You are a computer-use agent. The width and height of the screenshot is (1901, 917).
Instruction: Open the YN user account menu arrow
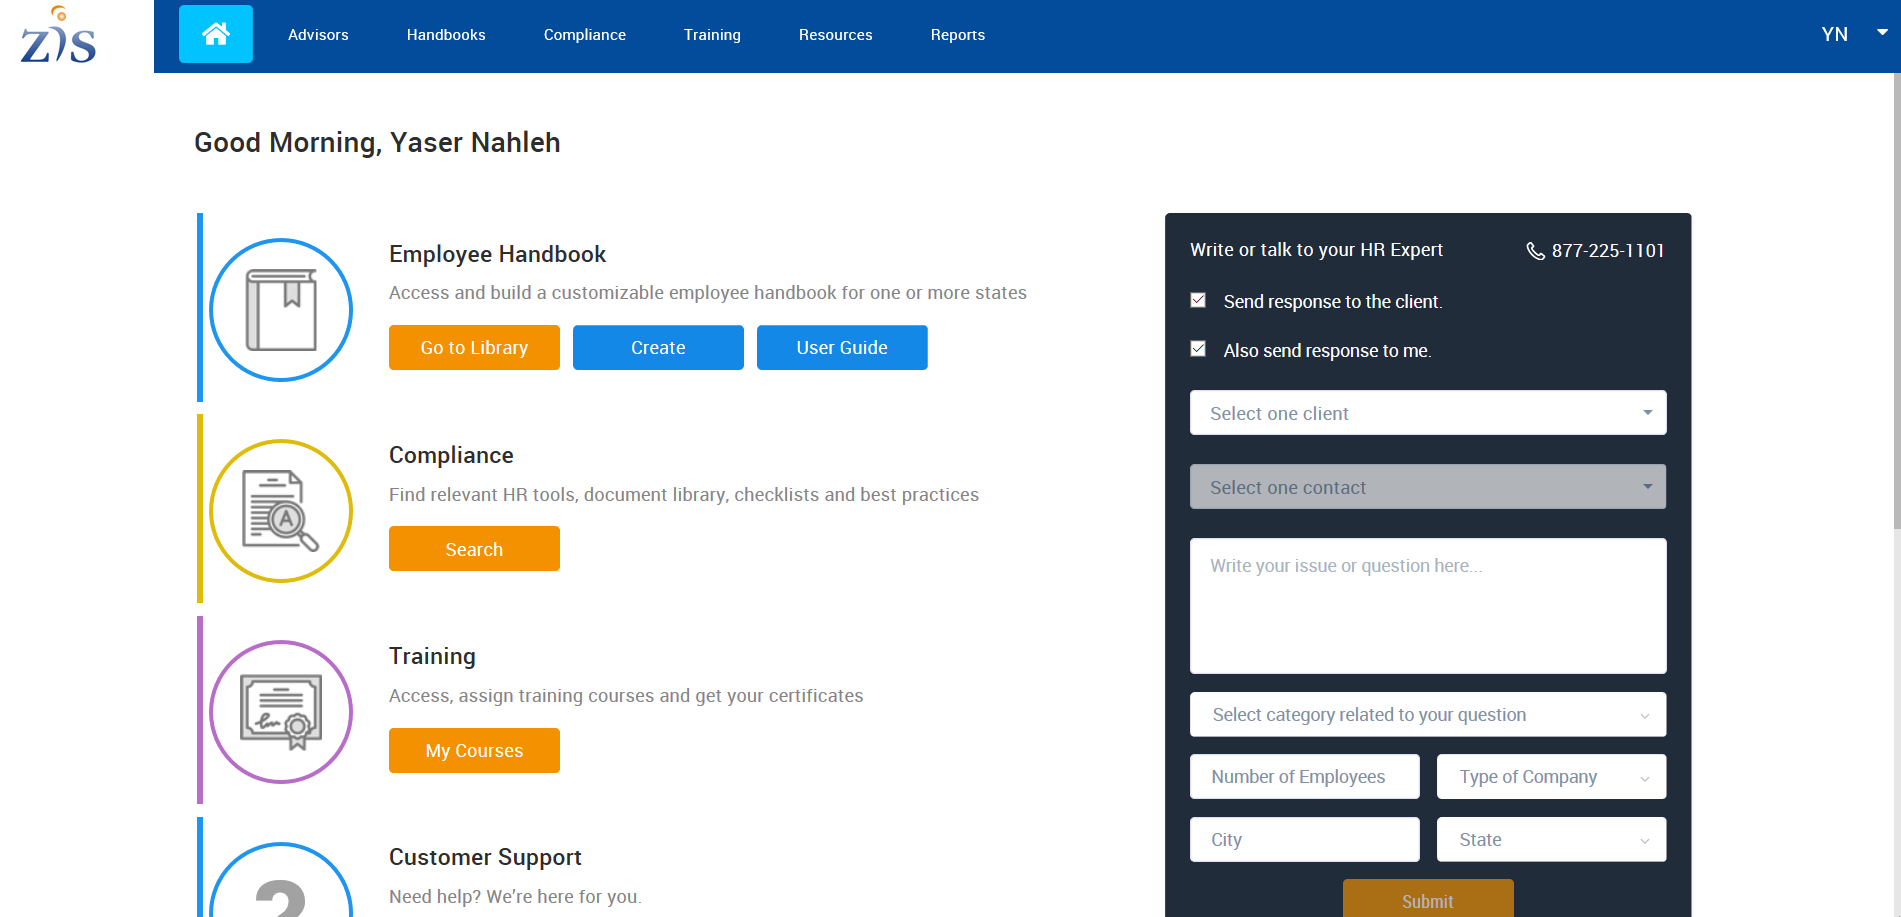coord(1881,33)
